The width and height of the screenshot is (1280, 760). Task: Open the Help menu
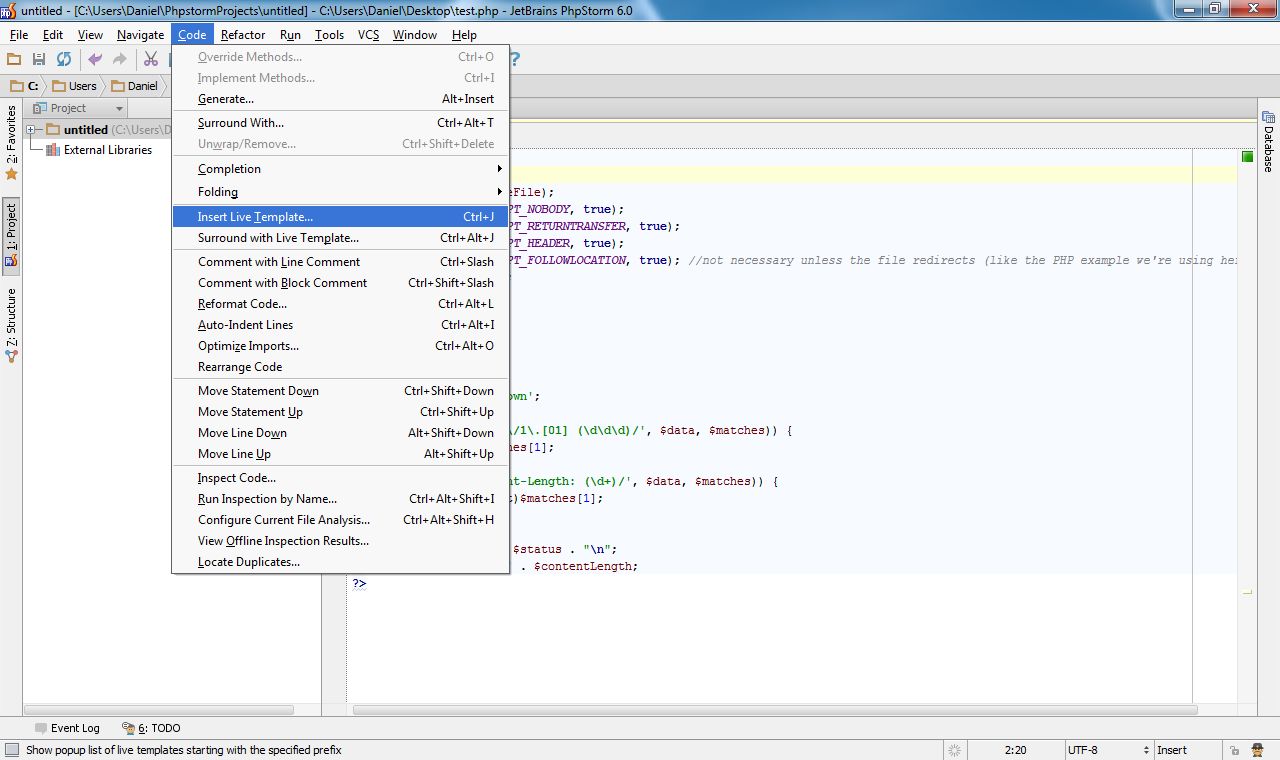[x=464, y=35]
